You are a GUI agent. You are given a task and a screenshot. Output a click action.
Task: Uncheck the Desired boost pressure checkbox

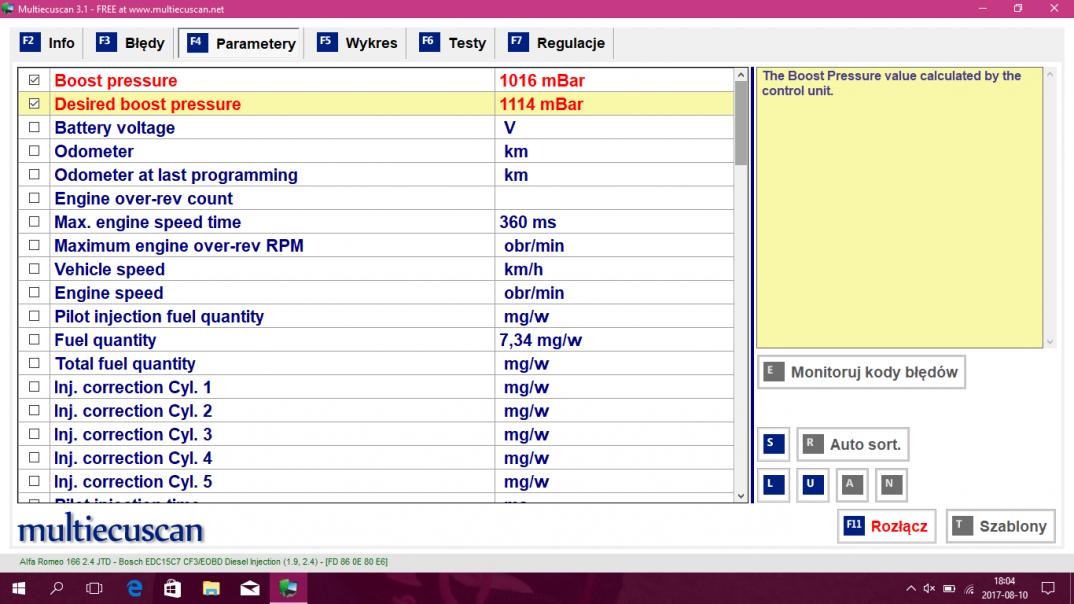[x=35, y=104]
